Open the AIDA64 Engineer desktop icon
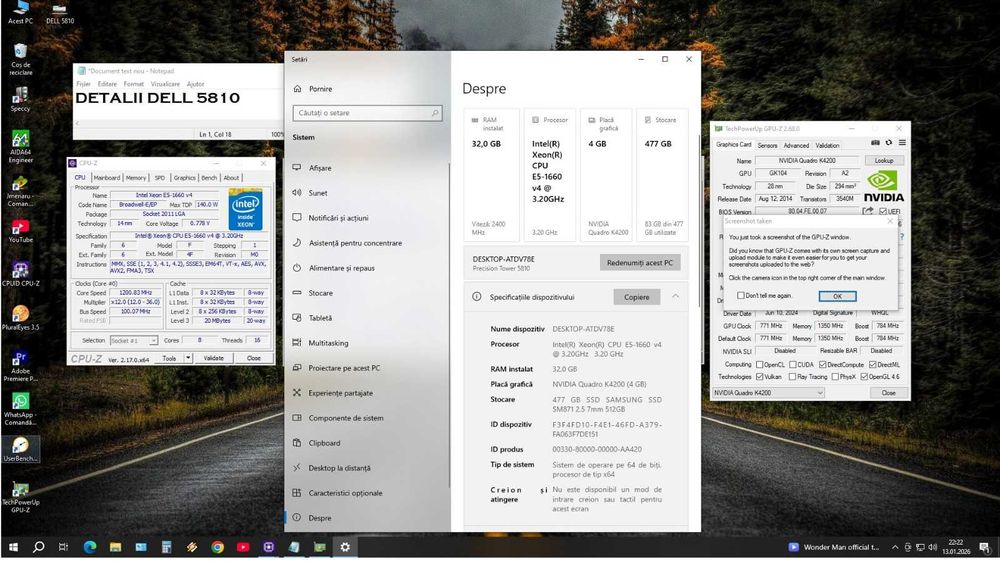 (20, 147)
